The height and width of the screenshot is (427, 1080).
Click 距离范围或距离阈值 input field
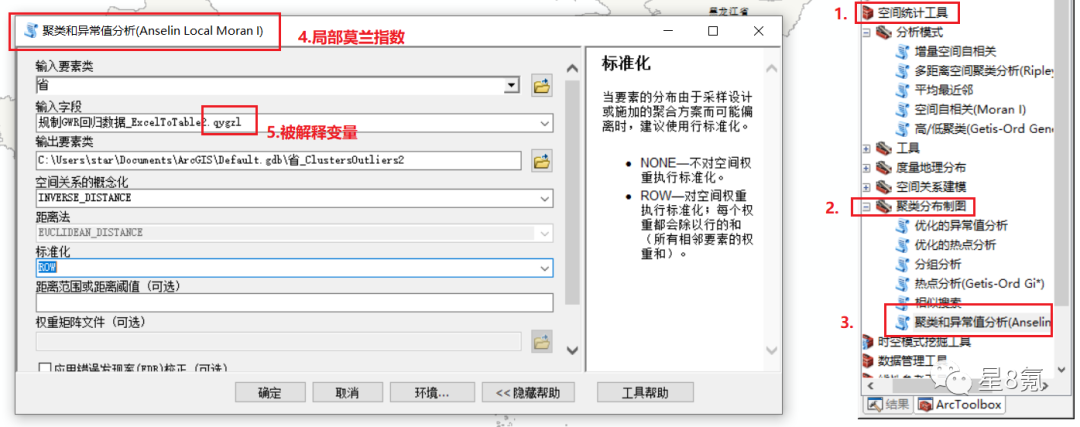click(x=294, y=303)
